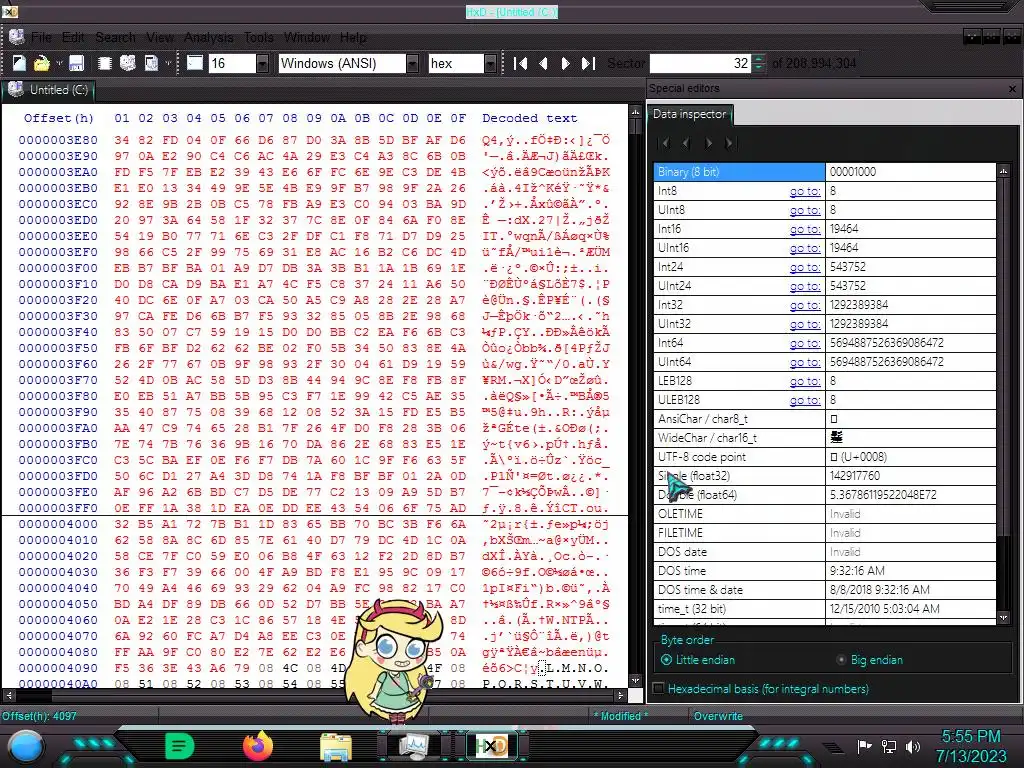Click 'go to:' link in Int8 row

tap(805, 191)
